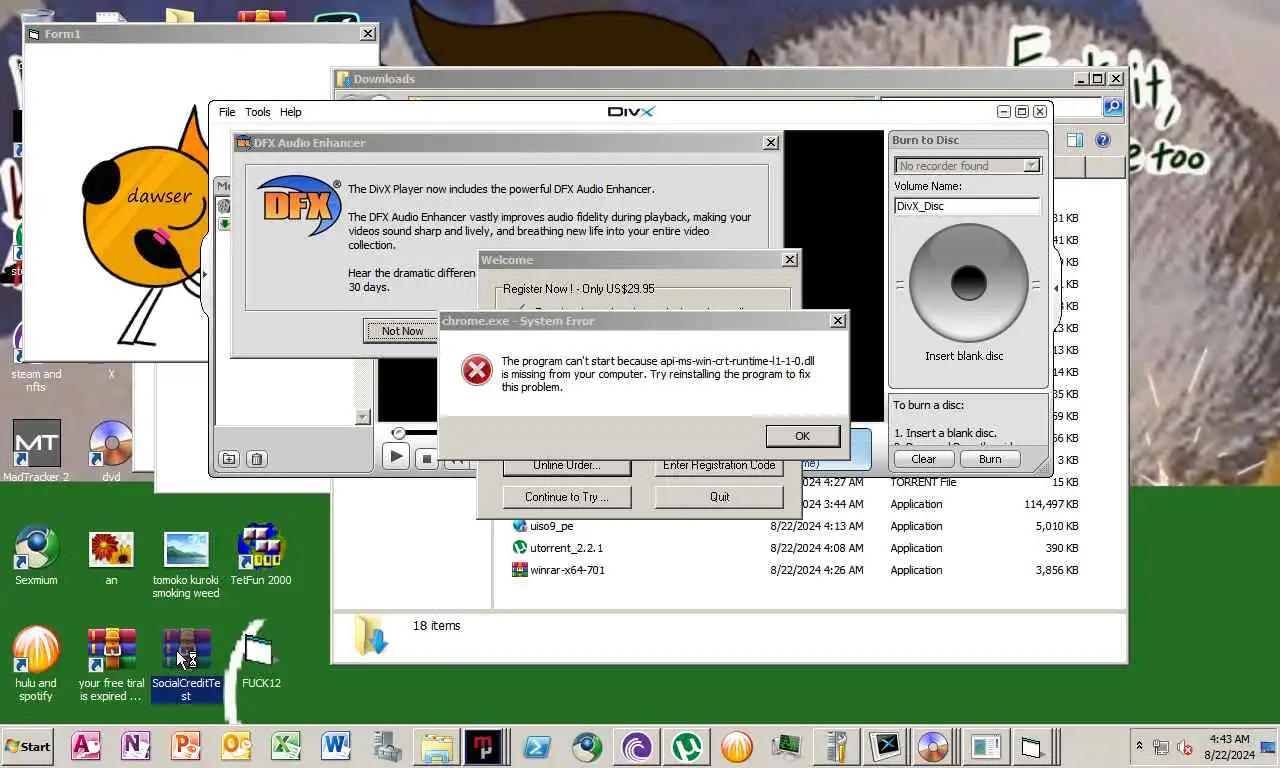Click Quit in the Welcome dialog

pos(719,497)
